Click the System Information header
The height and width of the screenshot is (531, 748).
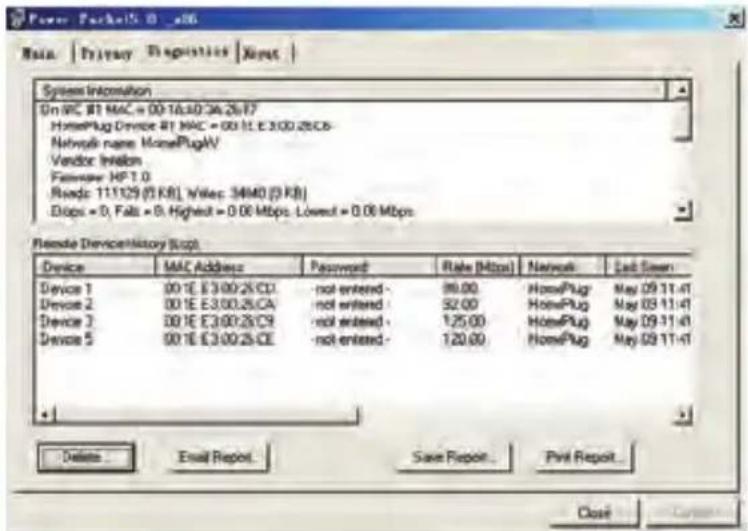pos(351,90)
